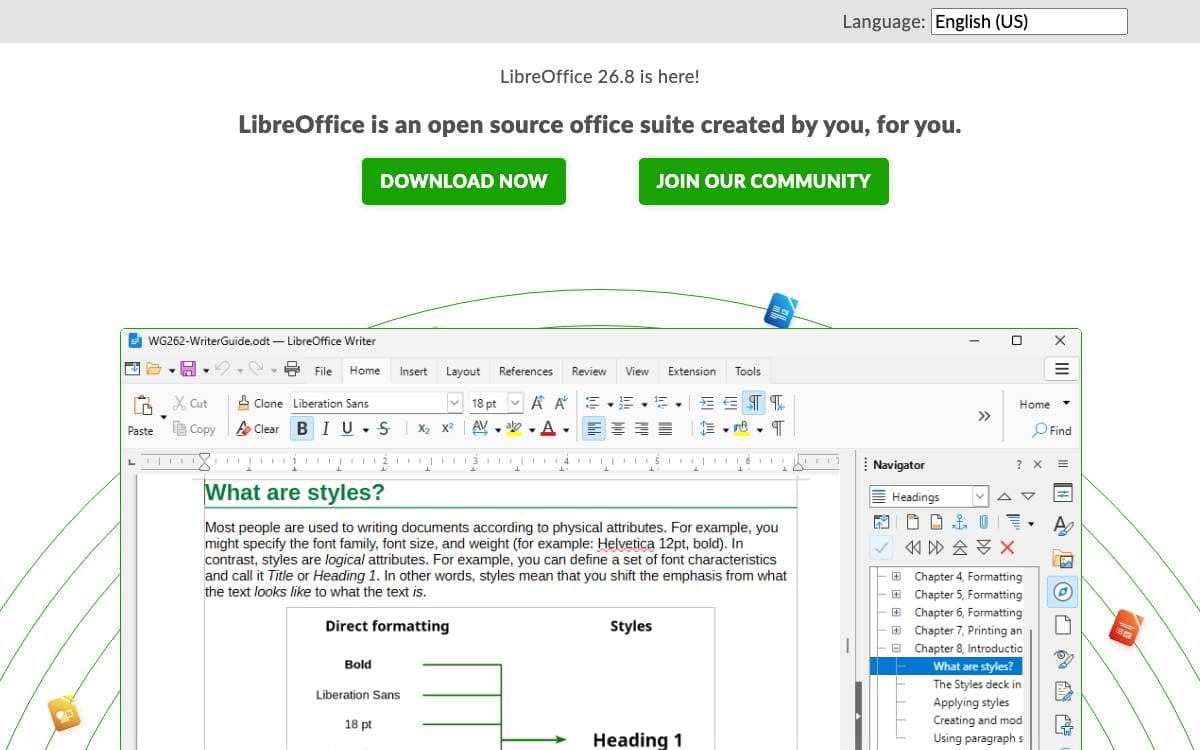Expand Chapter 4, Formatting in Navigator
This screenshot has width=1200, height=750.
pyautogui.click(x=896, y=576)
